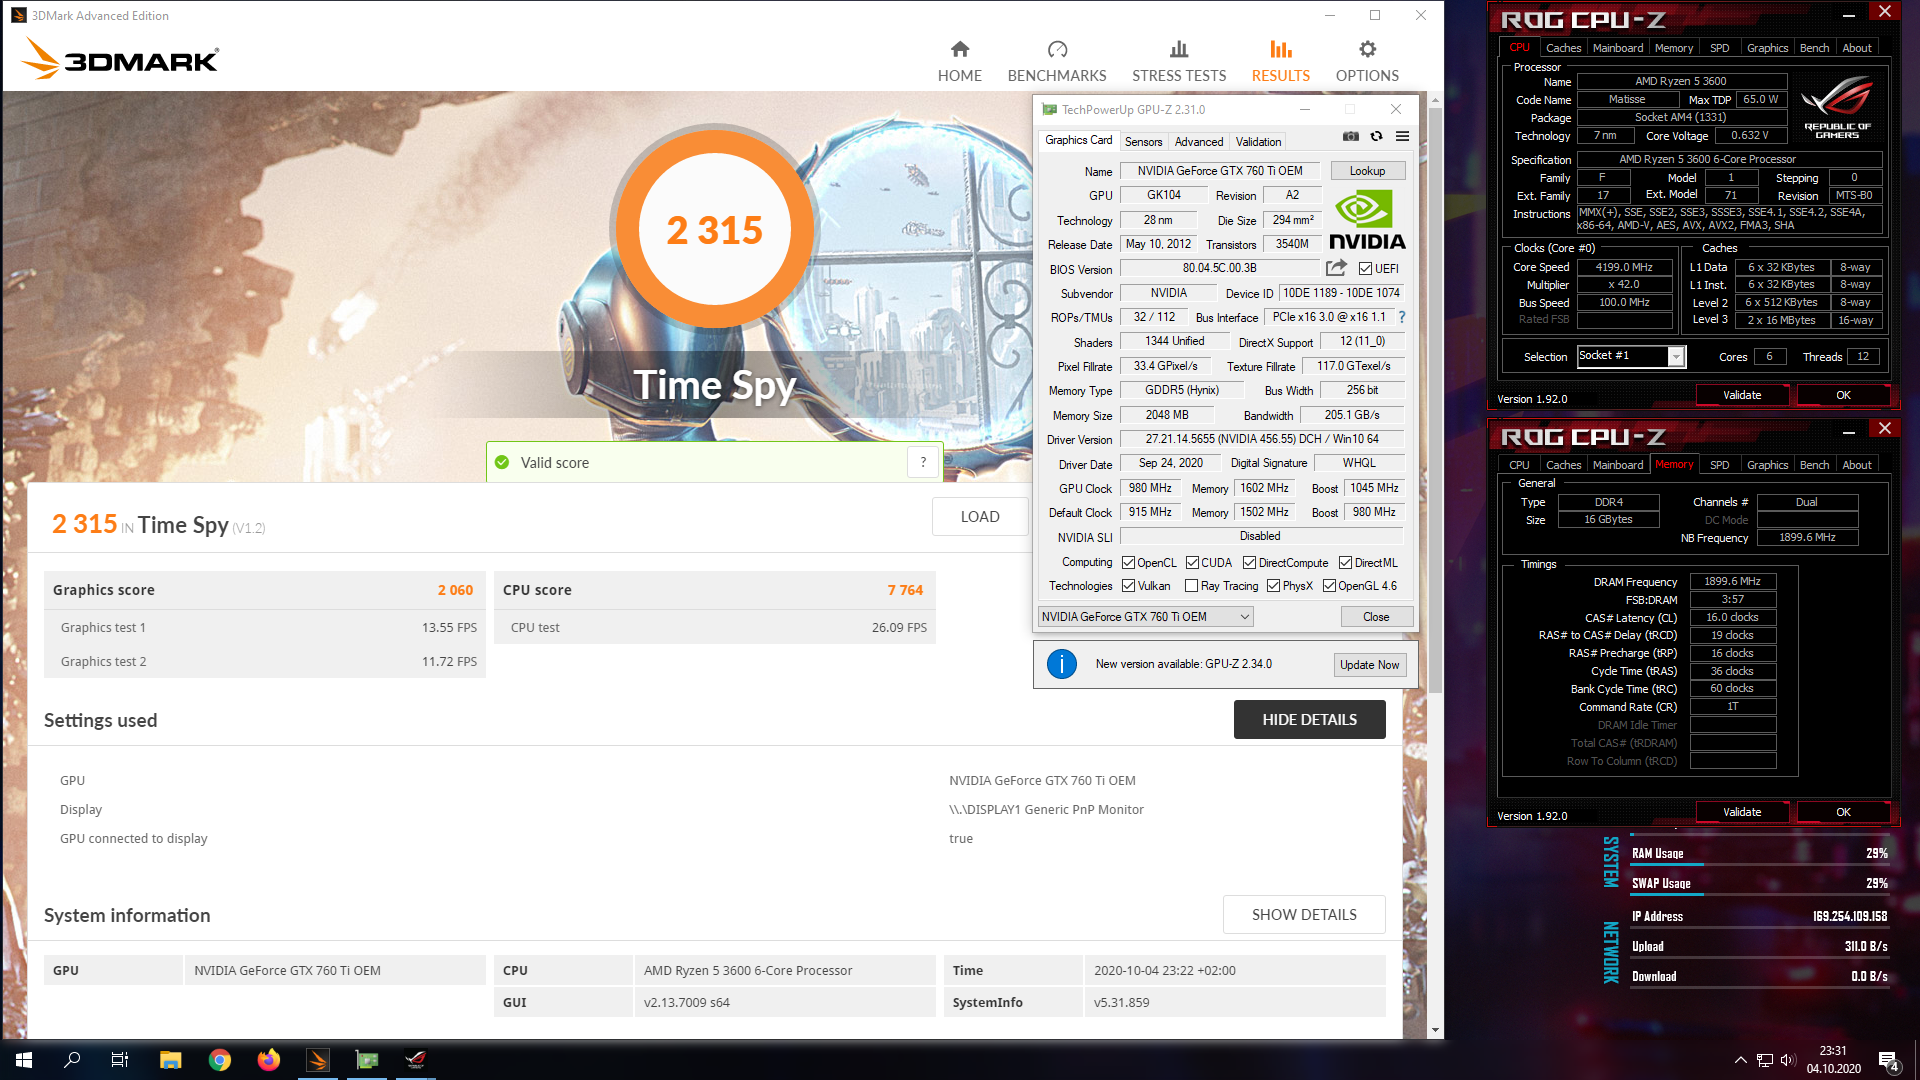Image resolution: width=1920 pixels, height=1080 pixels.
Task: Click LOAD button in 3DMark
Action: click(980, 517)
